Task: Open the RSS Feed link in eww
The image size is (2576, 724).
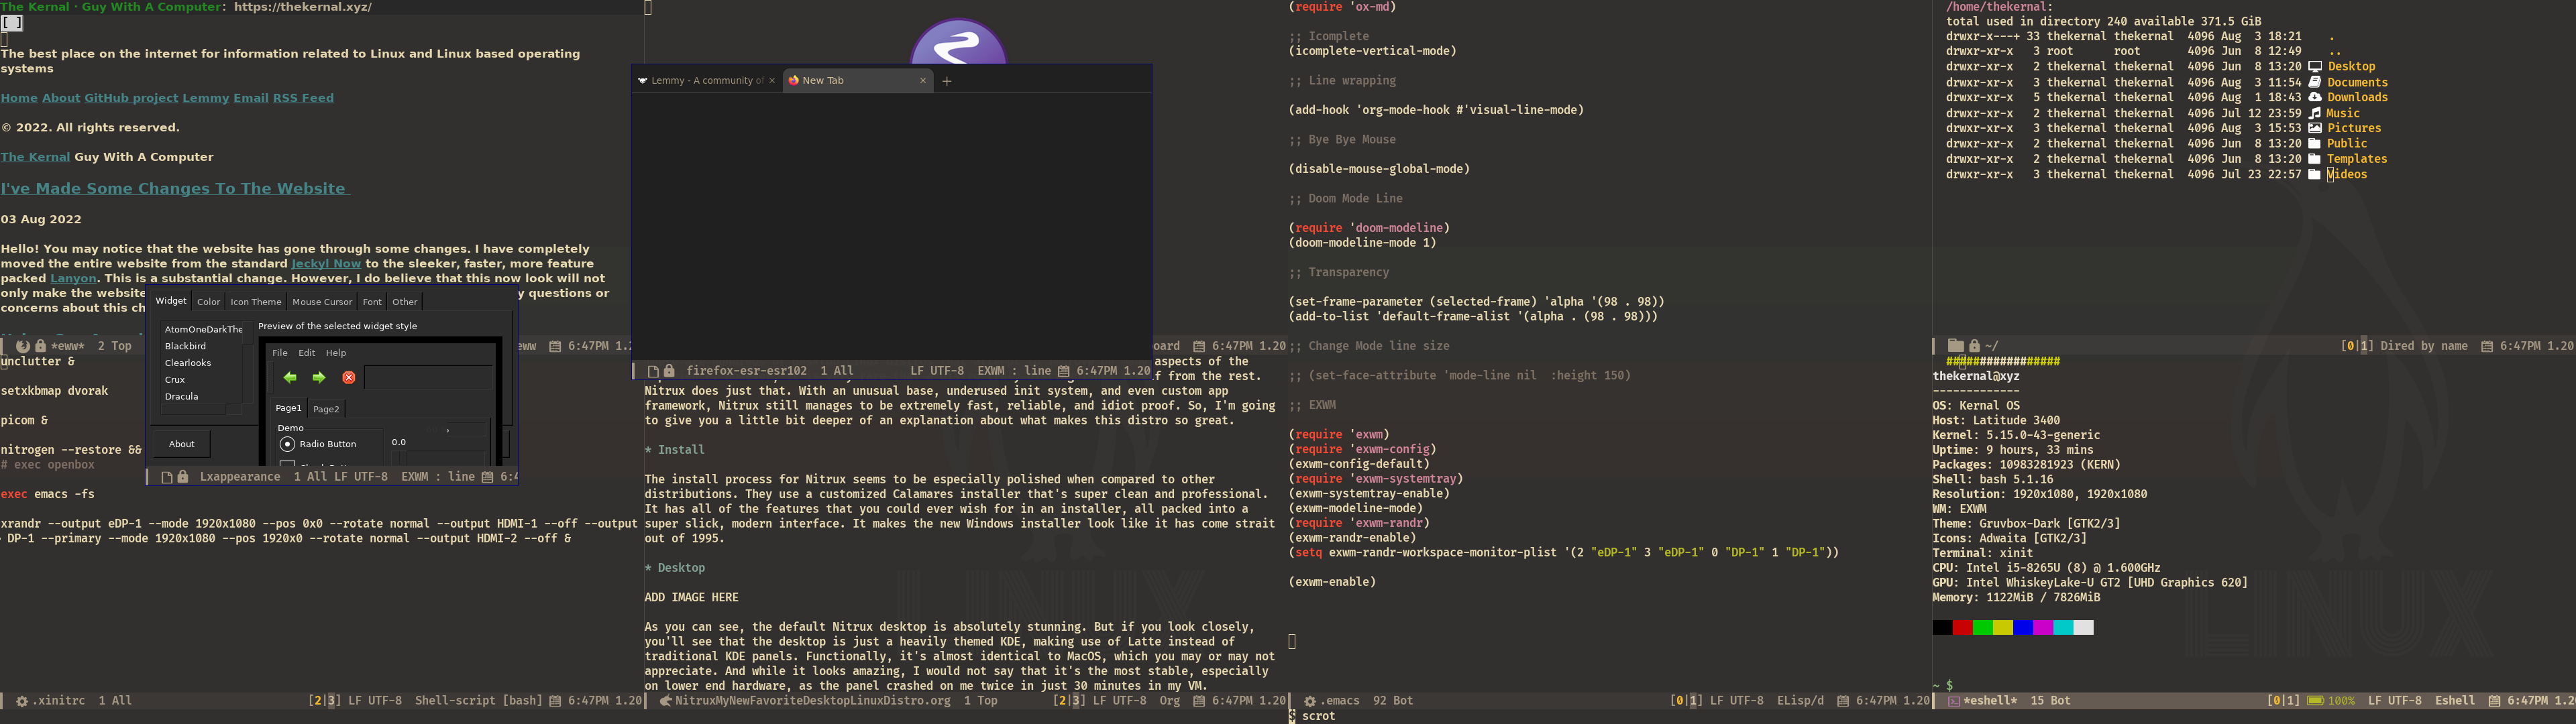Action: click(303, 98)
